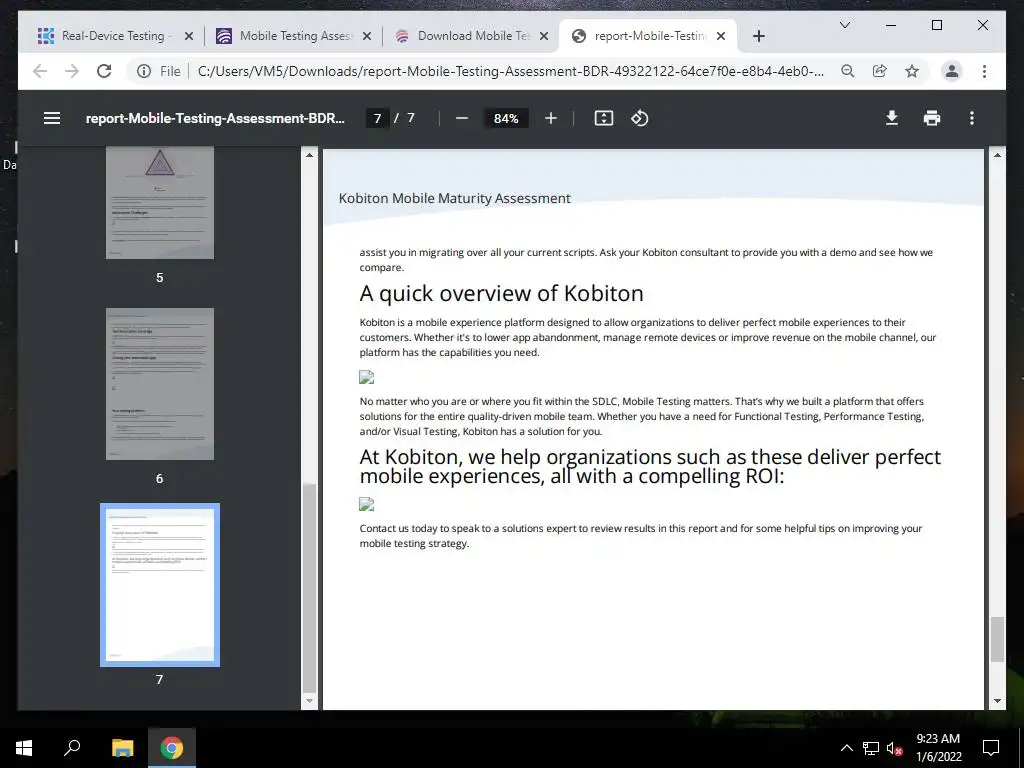Select page 6 thumbnail

159,384
